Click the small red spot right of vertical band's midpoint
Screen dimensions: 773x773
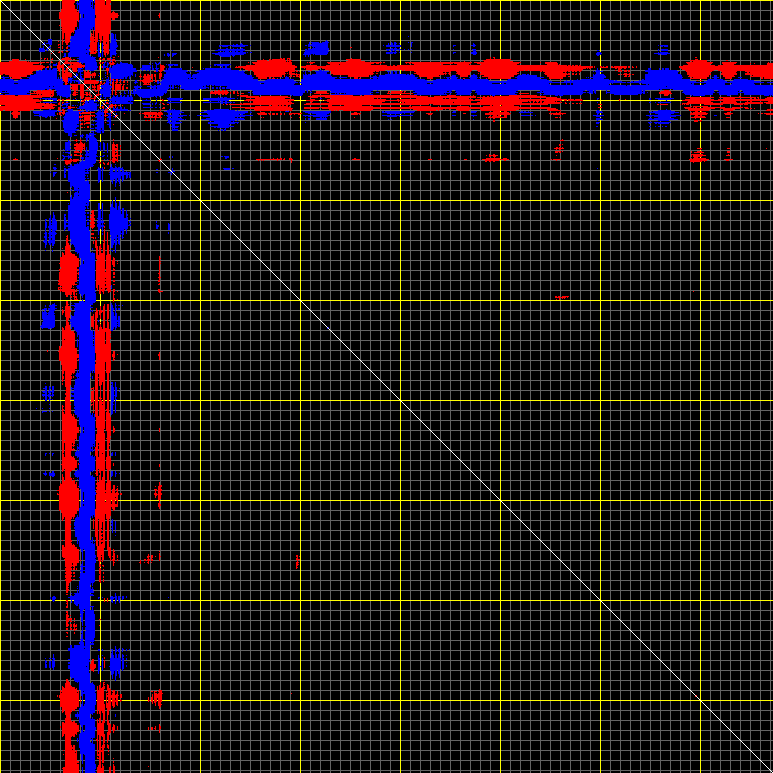[158, 493]
